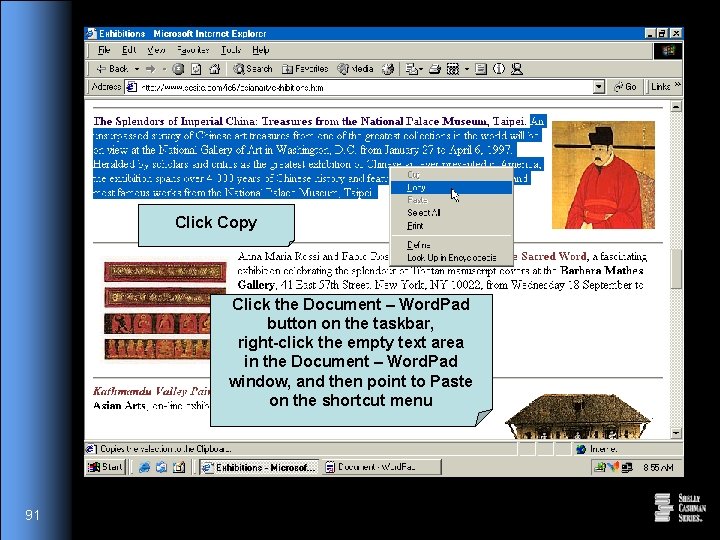Click the vertical scrollbar down arrow
The width and height of the screenshot is (720, 540).
(x=676, y=433)
